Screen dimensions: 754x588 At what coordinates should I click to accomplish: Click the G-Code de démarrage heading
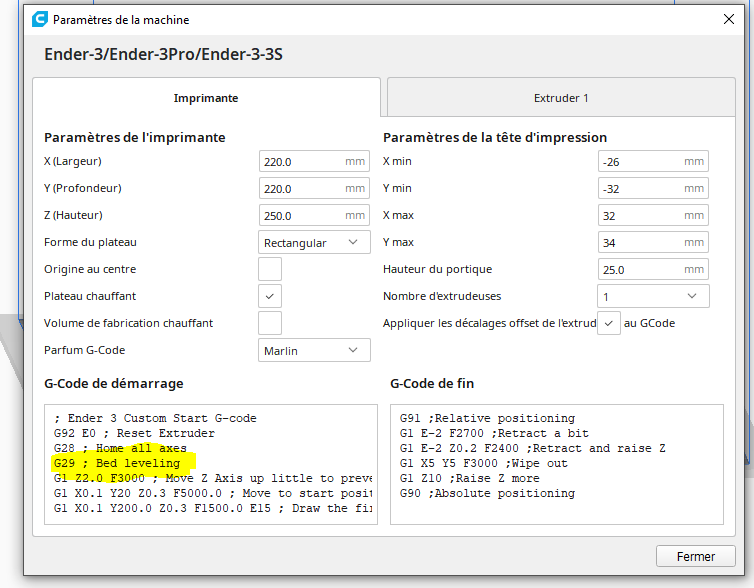pos(113,384)
